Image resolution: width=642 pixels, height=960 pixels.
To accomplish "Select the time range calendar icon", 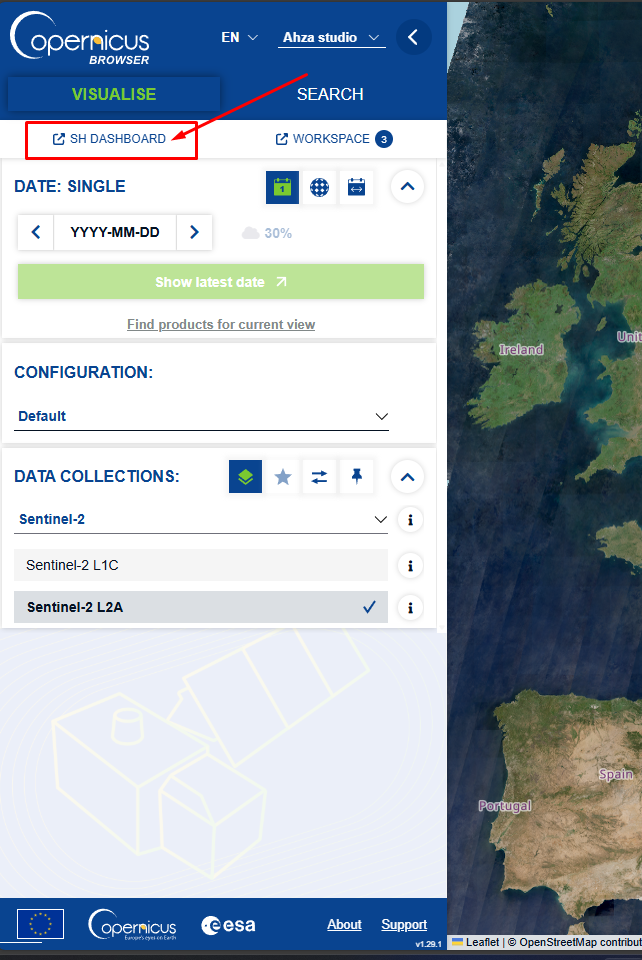I will coord(356,187).
